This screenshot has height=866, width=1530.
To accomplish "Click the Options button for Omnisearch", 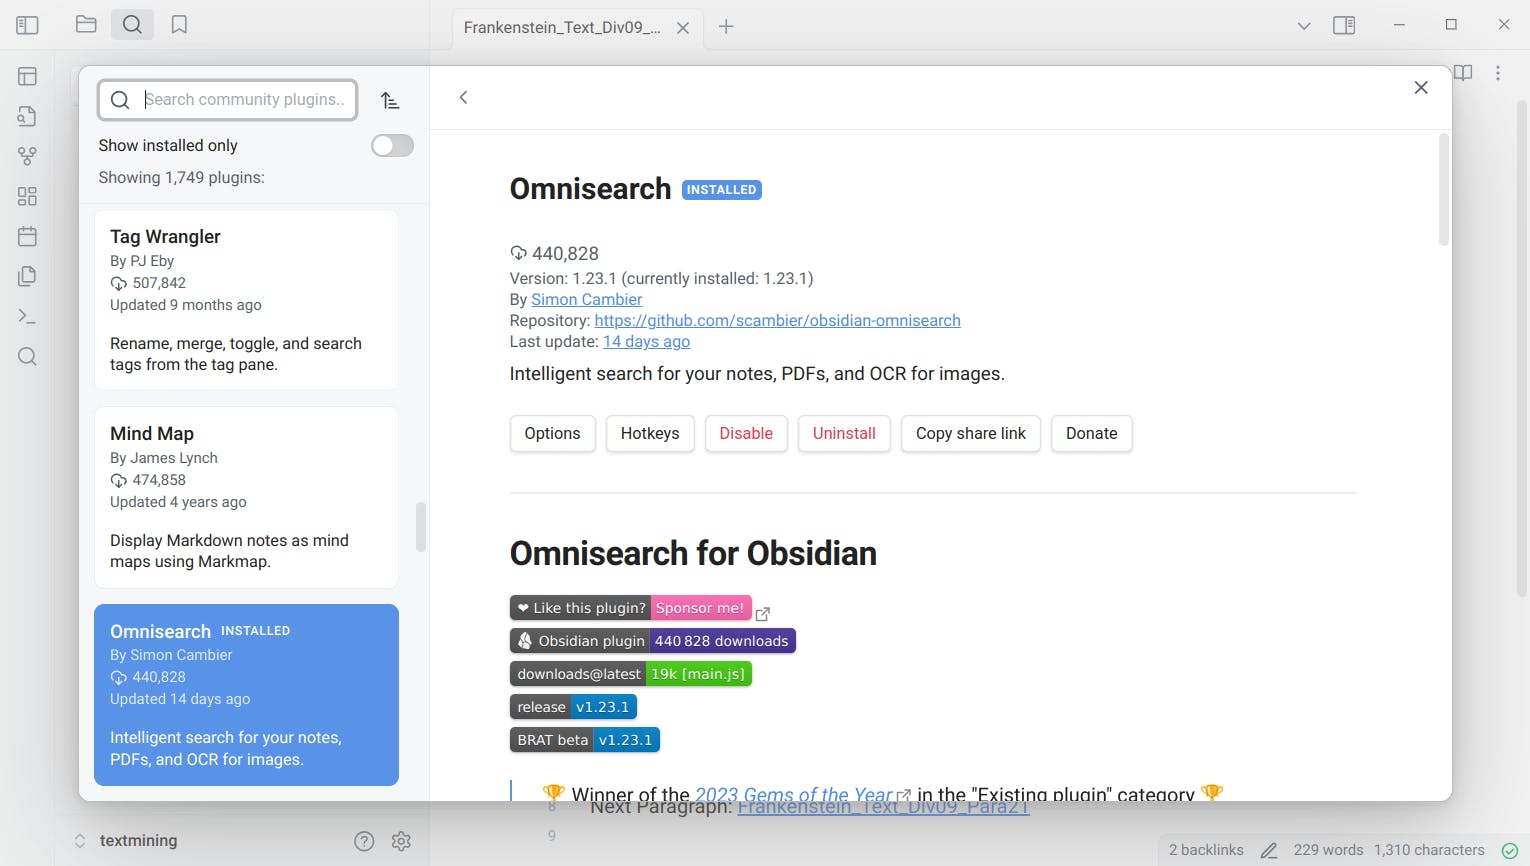I will (552, 434).
